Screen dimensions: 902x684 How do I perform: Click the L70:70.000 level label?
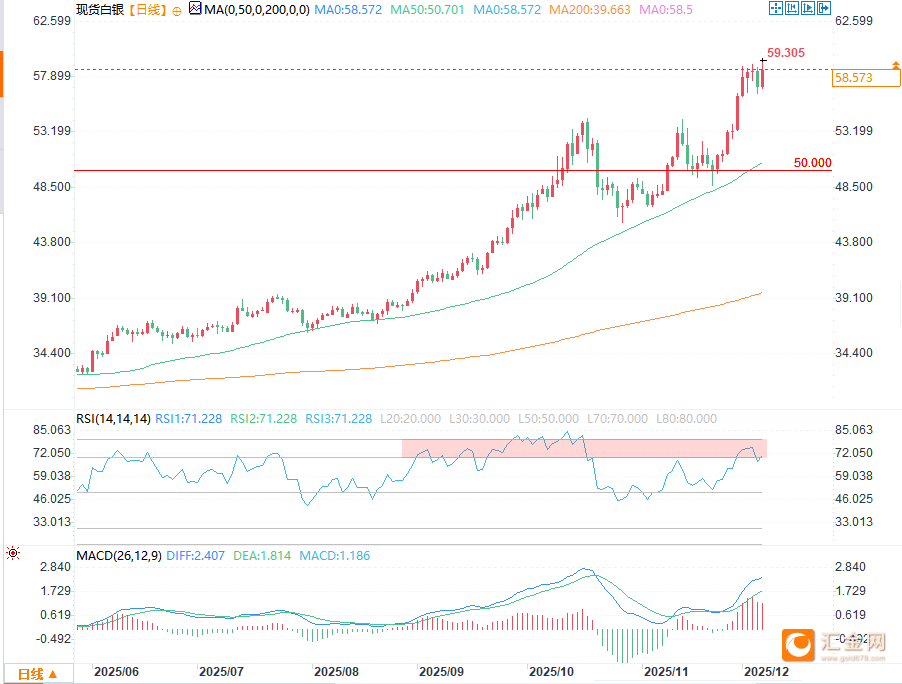click(617, 419)
